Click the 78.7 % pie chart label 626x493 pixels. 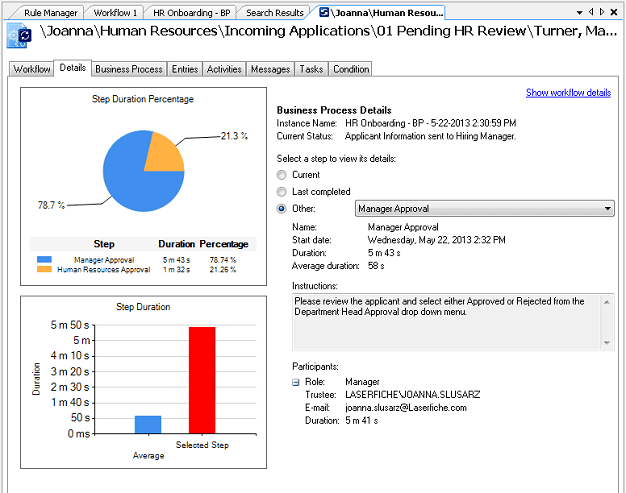coord(51,205)
